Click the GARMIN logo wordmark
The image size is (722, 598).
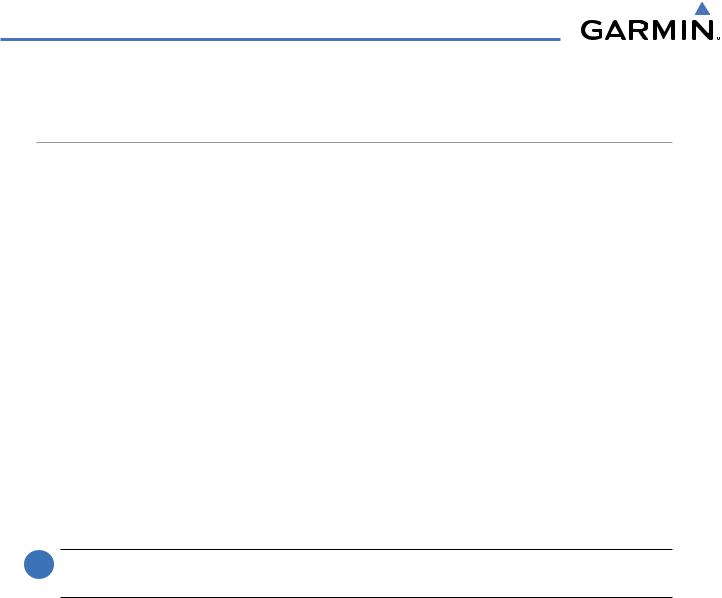pyautogui.click(x=647, y=30)
